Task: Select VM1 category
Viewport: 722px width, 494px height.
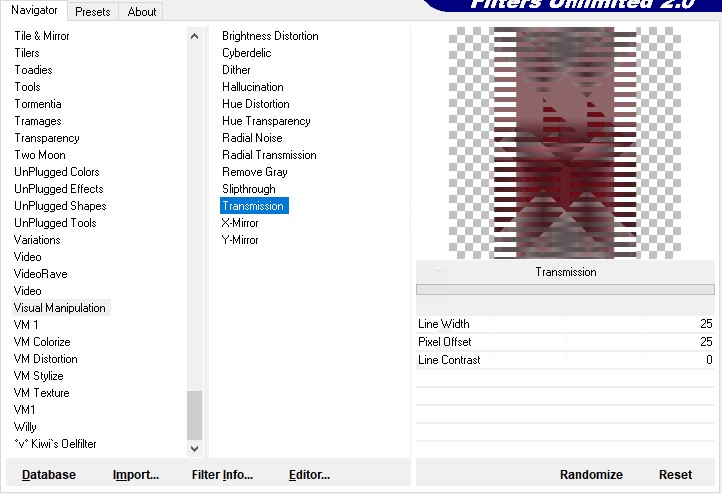Action: tap(25, 410)
